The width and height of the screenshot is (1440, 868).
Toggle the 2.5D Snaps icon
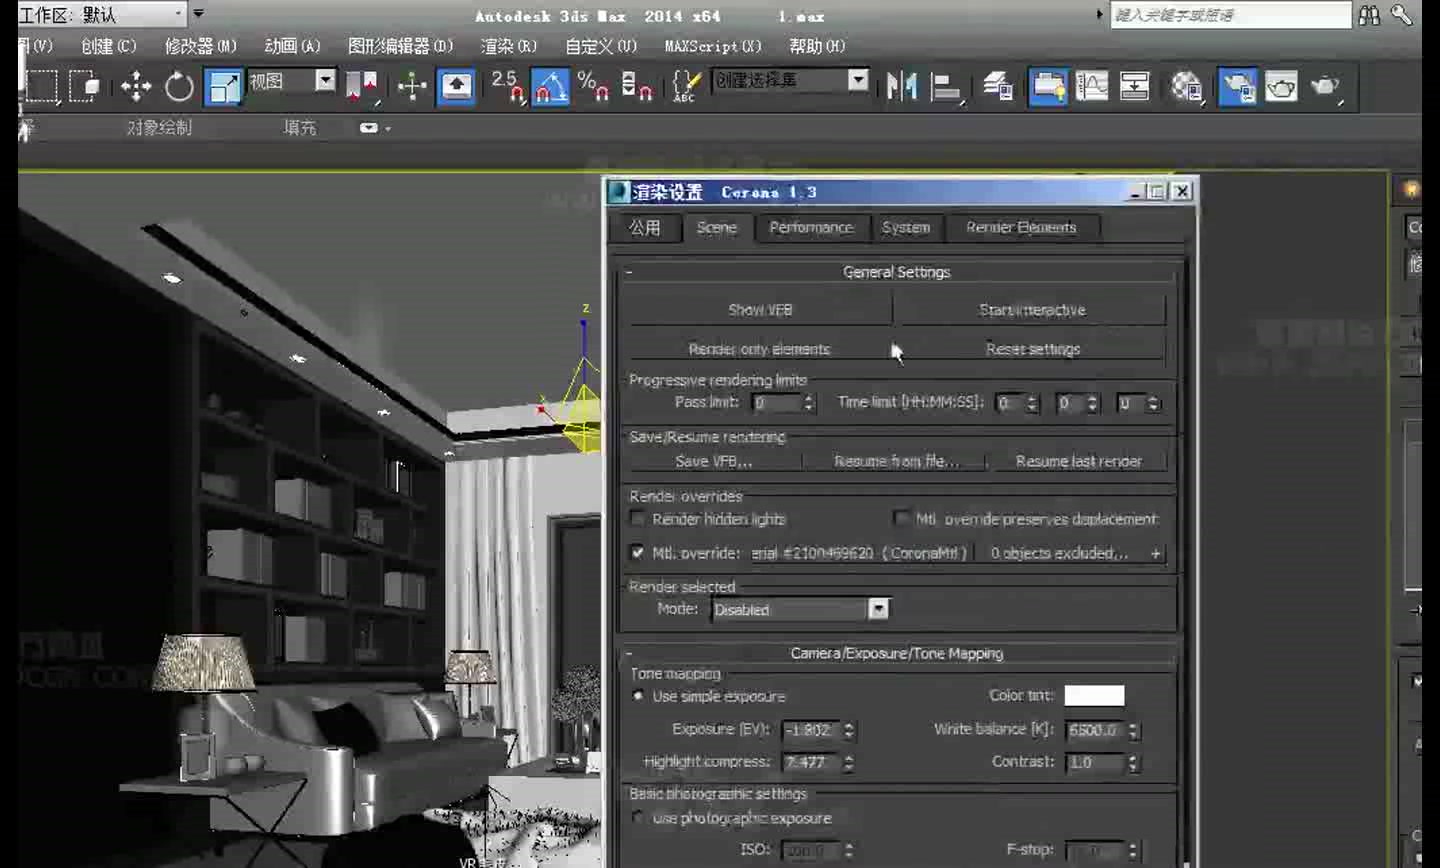click(508, 86)
